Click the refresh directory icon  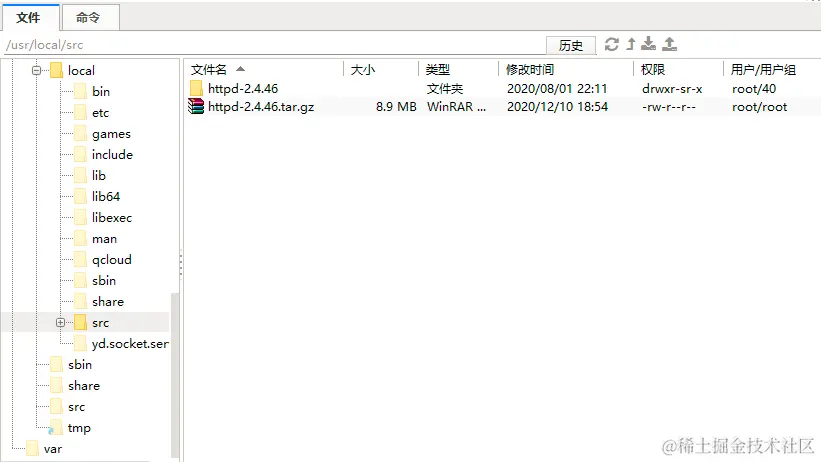coord(612,45)
